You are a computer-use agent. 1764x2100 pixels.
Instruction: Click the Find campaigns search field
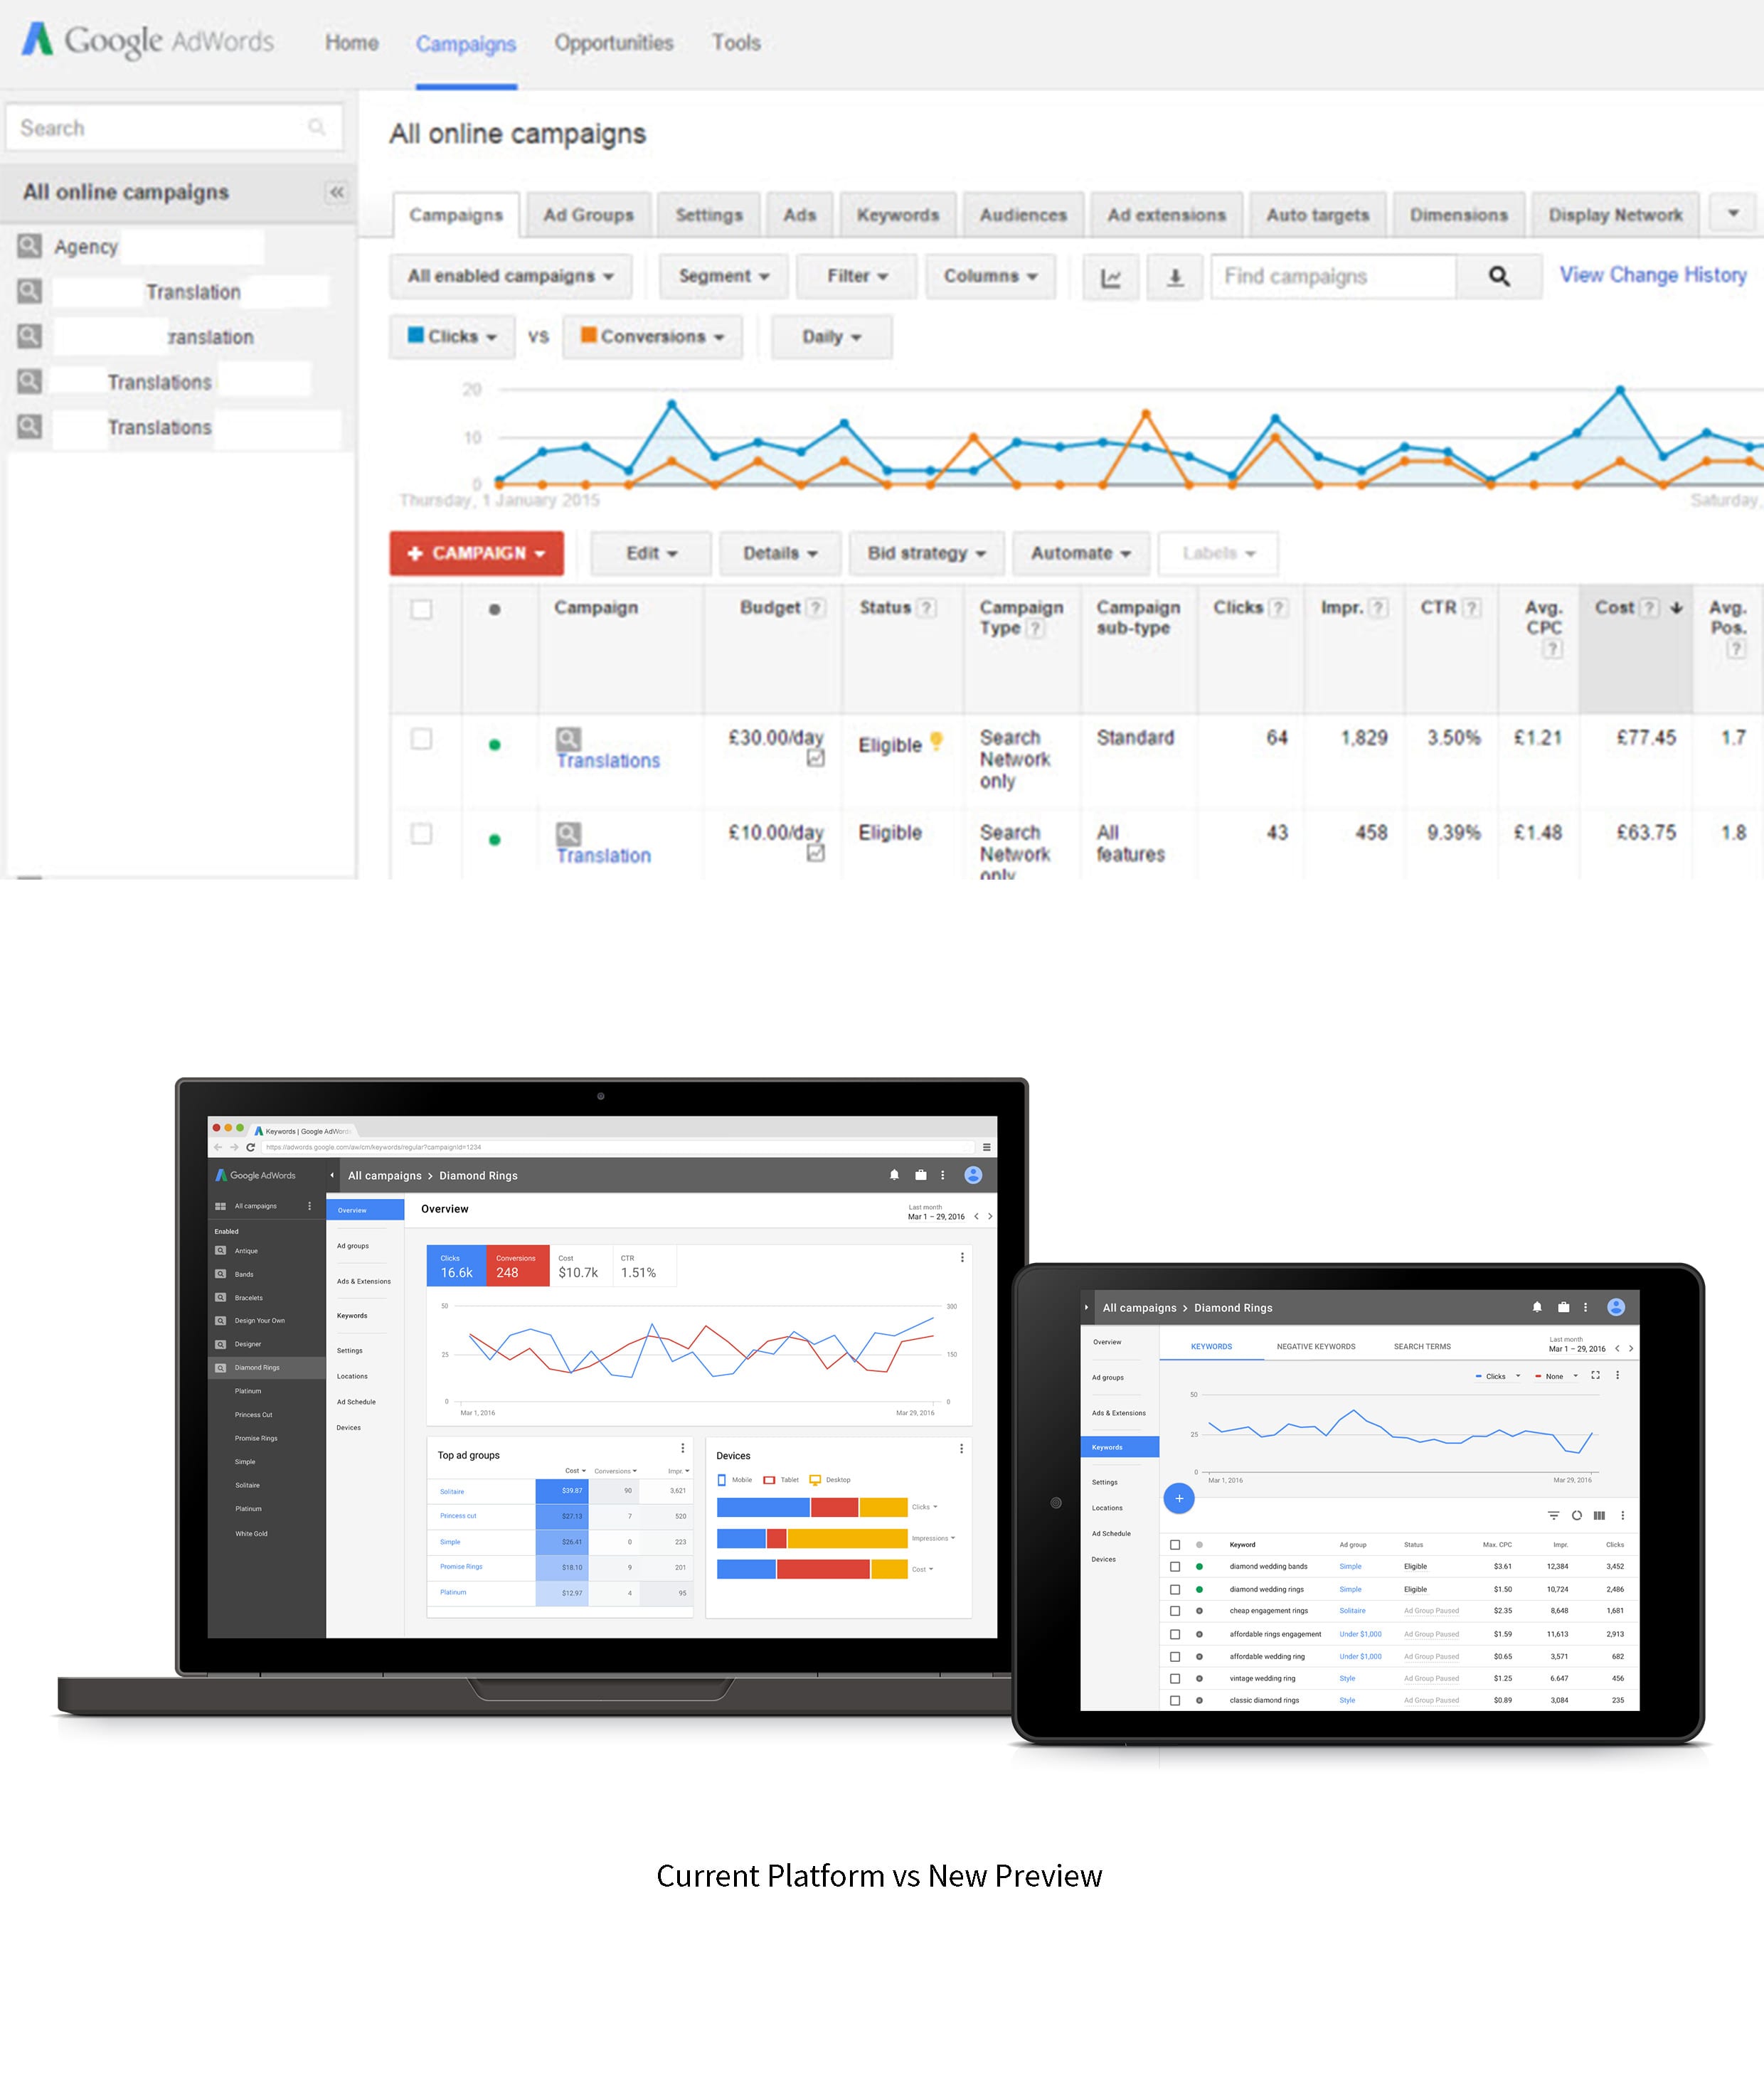coord(1334,277)
